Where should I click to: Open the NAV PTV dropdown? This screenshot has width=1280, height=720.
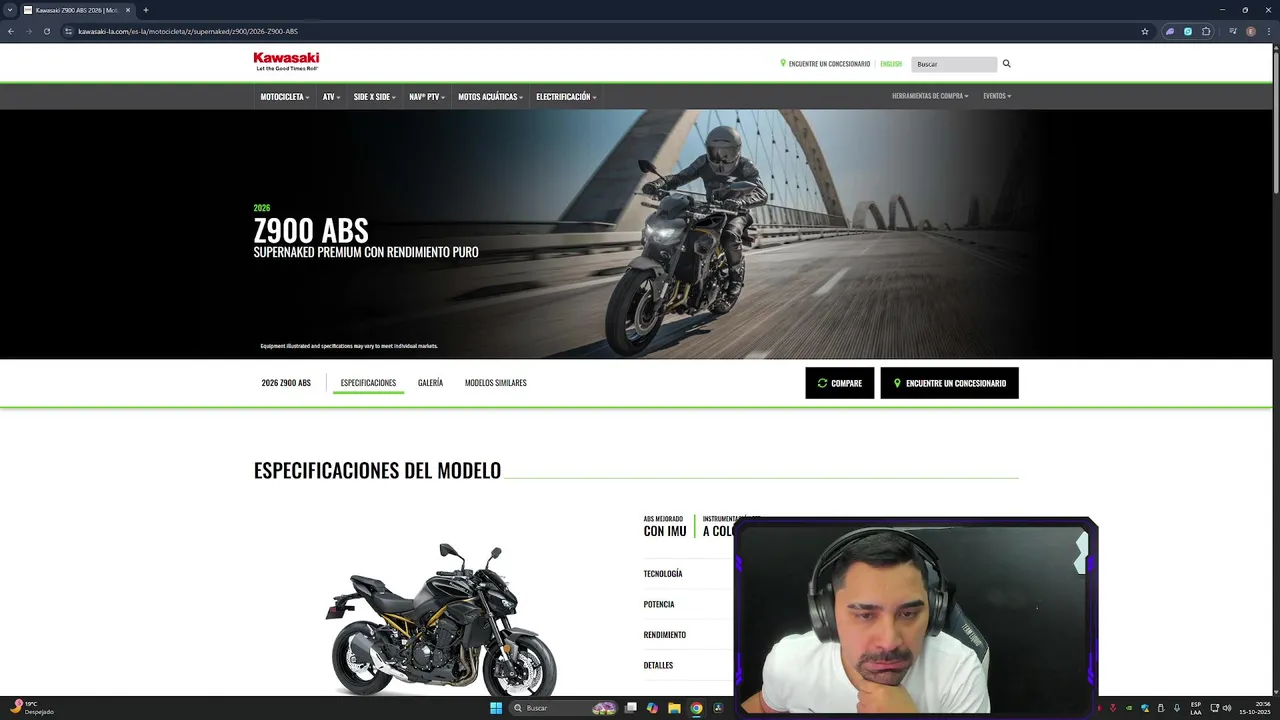[427, 97]
